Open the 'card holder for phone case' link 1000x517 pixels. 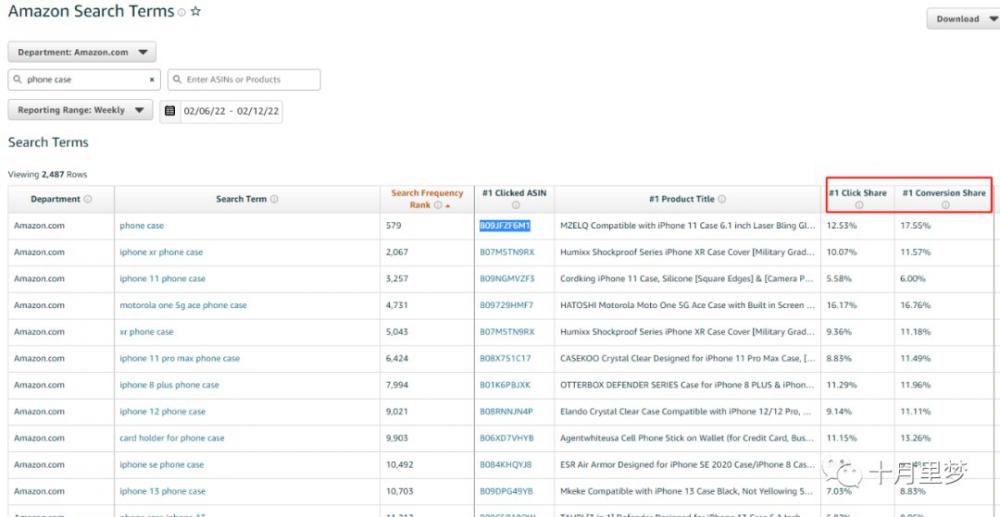tap(172, 439)
